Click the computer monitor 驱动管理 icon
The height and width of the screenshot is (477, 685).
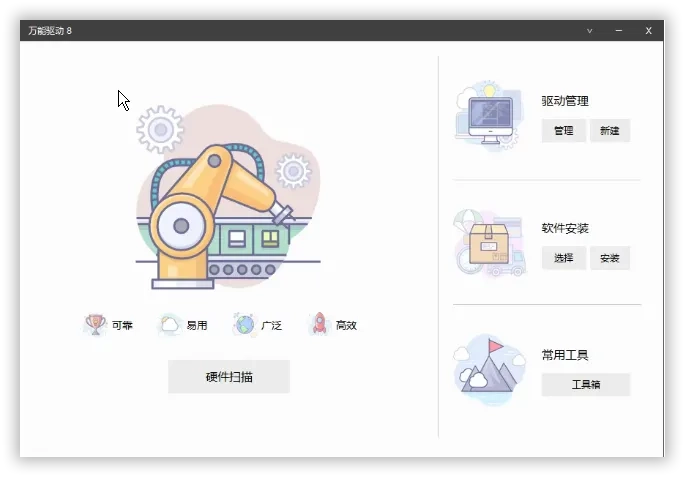pos(490,117)
